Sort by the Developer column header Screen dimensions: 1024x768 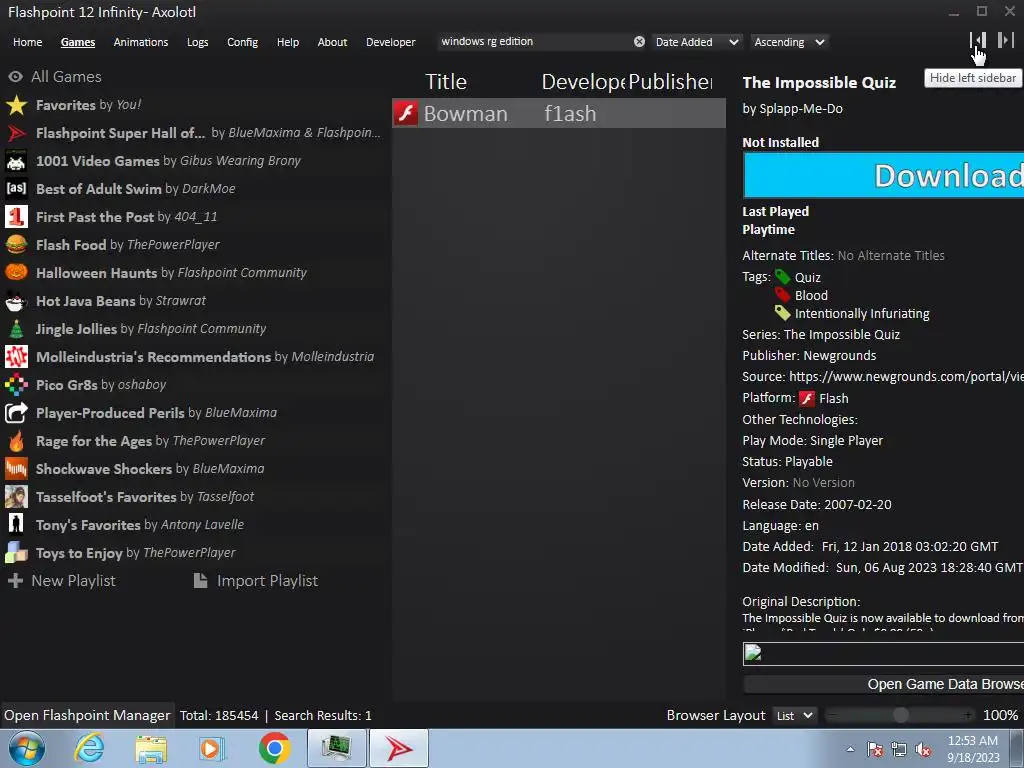[x=583, y=82]
